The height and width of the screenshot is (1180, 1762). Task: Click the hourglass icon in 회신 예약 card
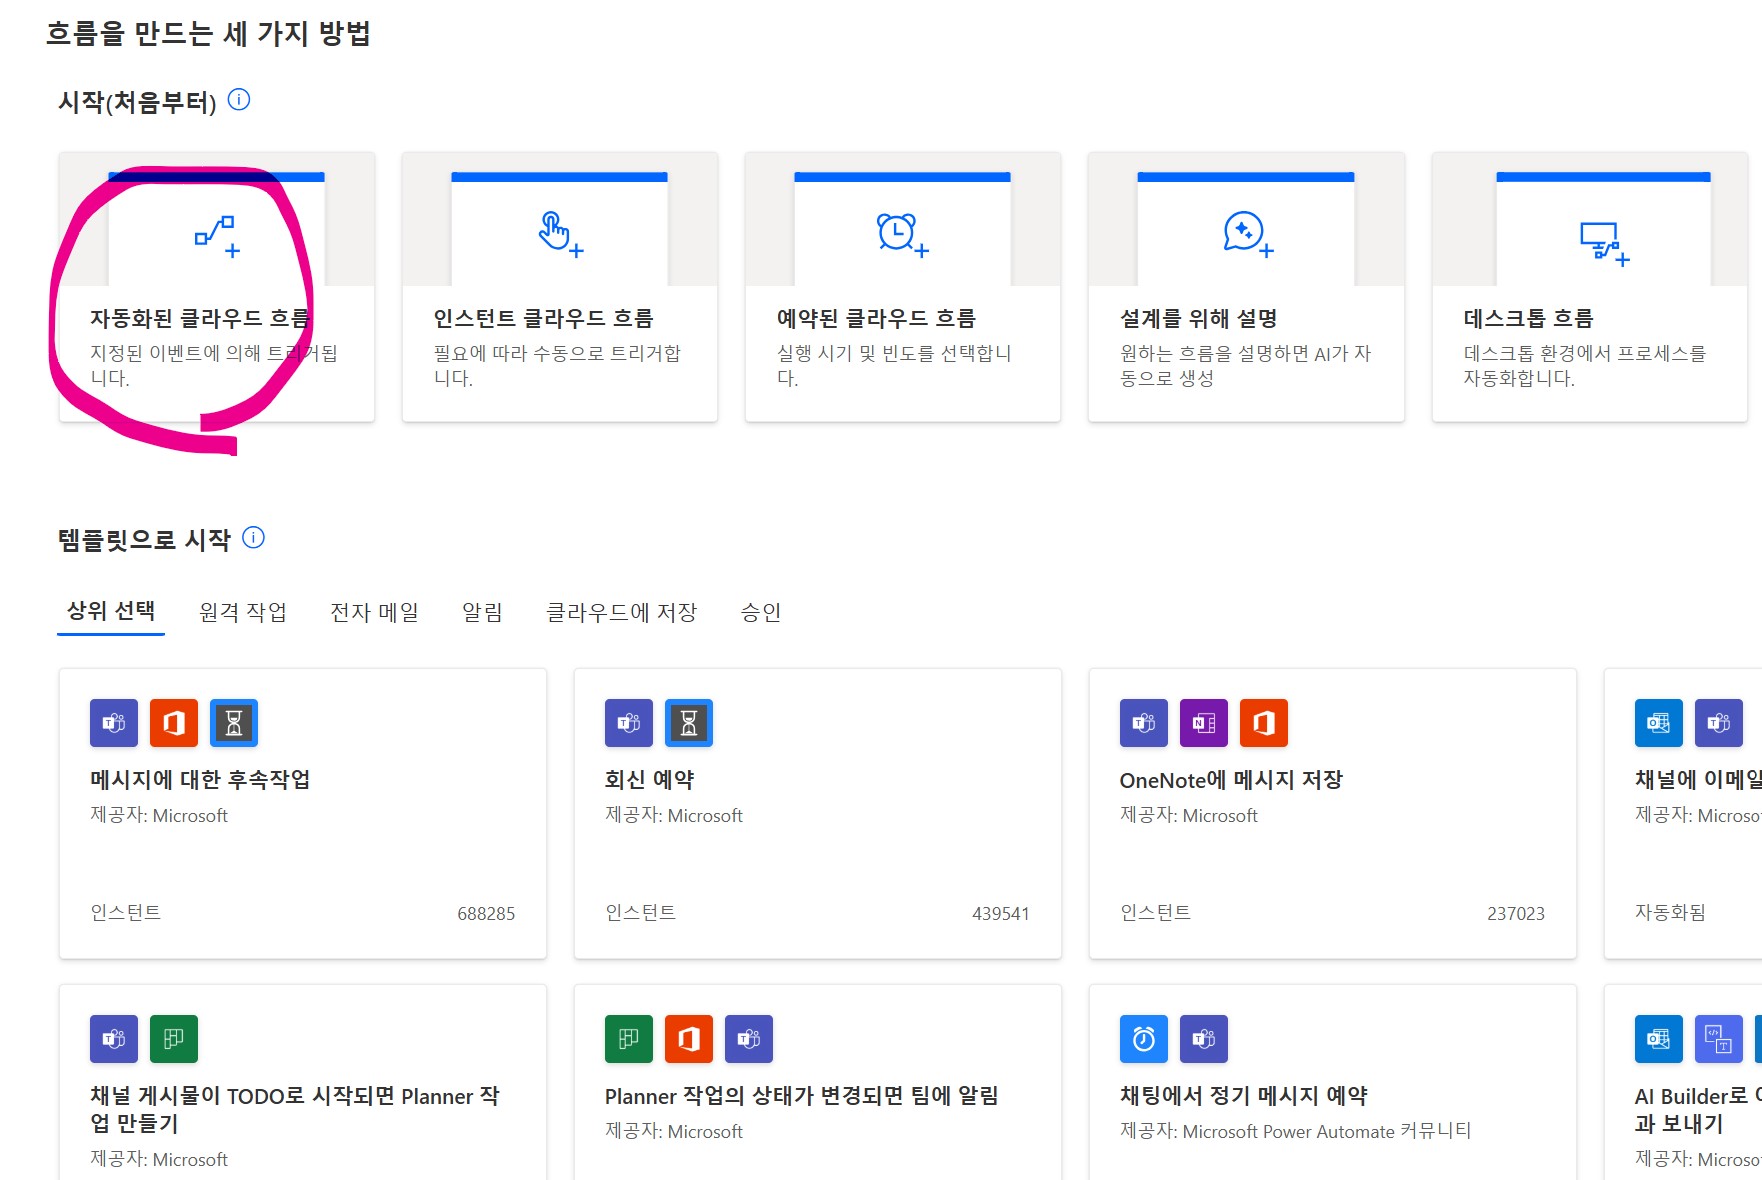689,723
